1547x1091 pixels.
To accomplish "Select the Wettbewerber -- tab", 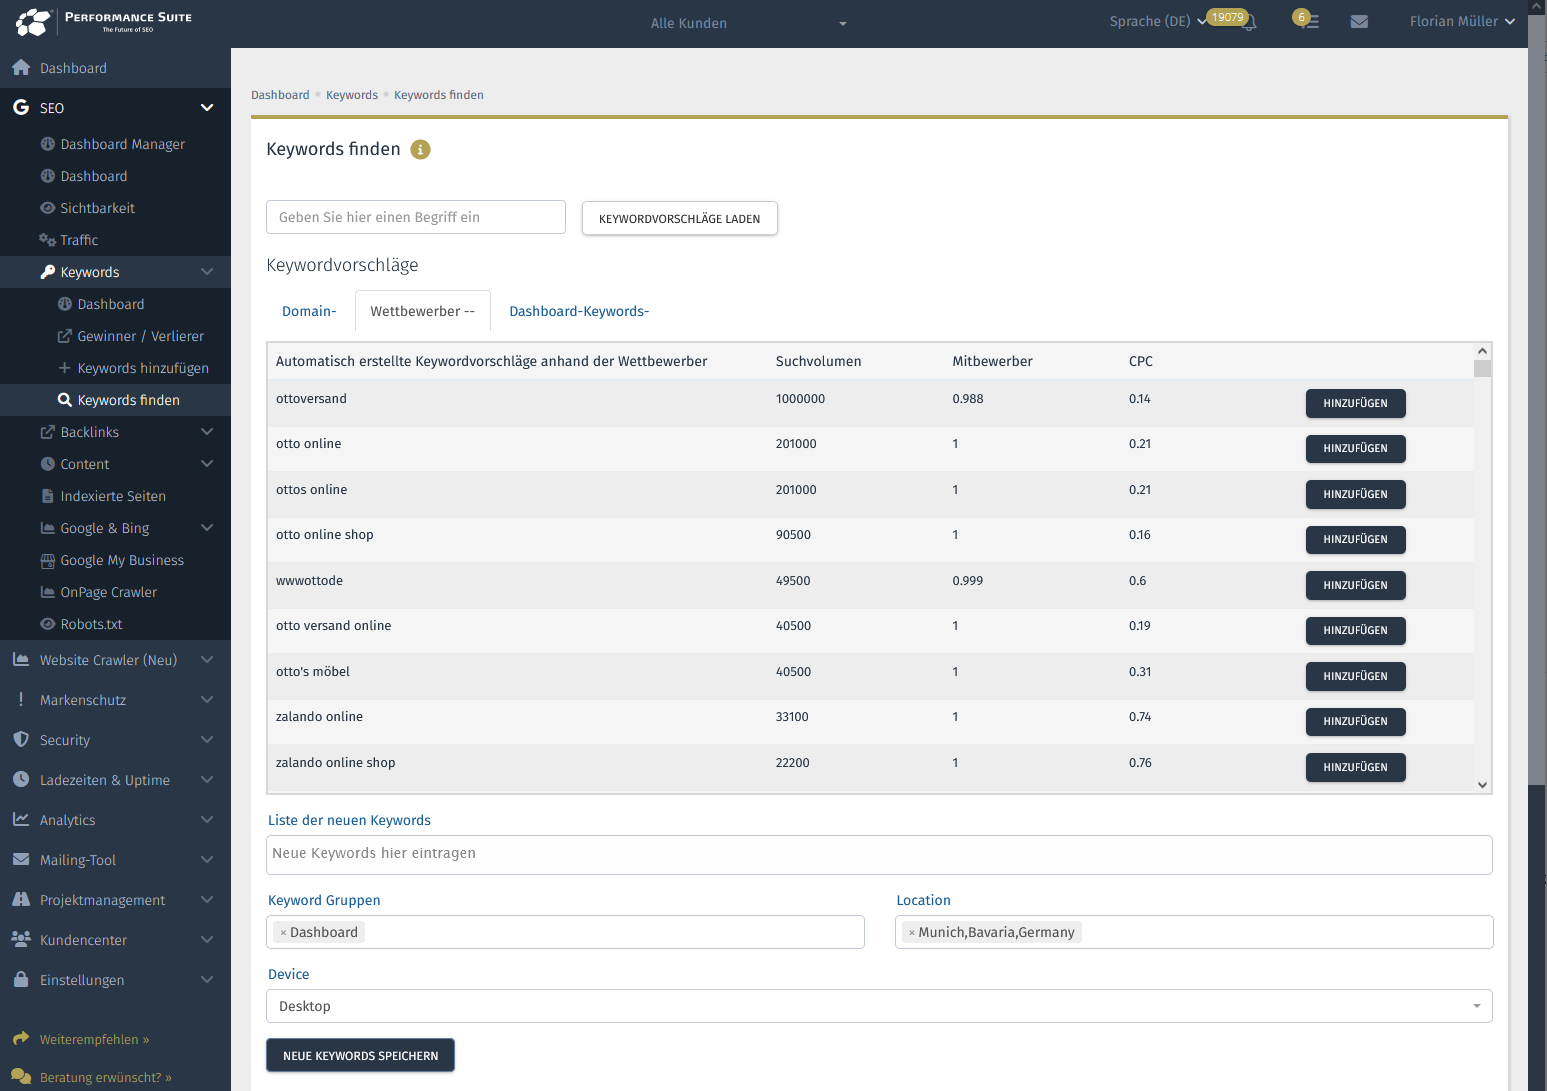I will (423, 311).
